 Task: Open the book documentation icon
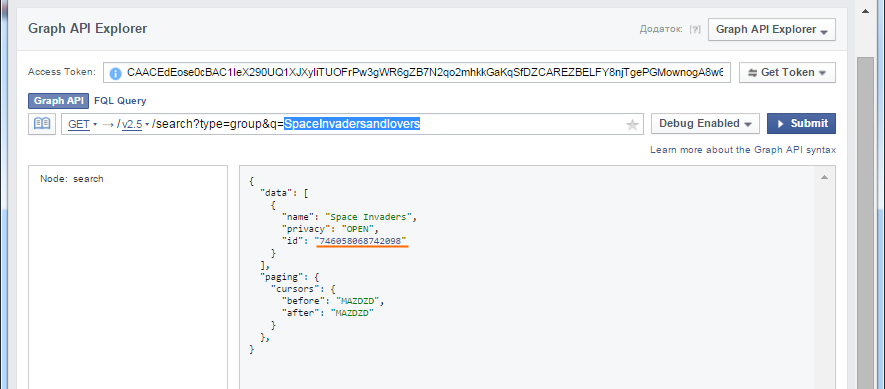point(42,124)
